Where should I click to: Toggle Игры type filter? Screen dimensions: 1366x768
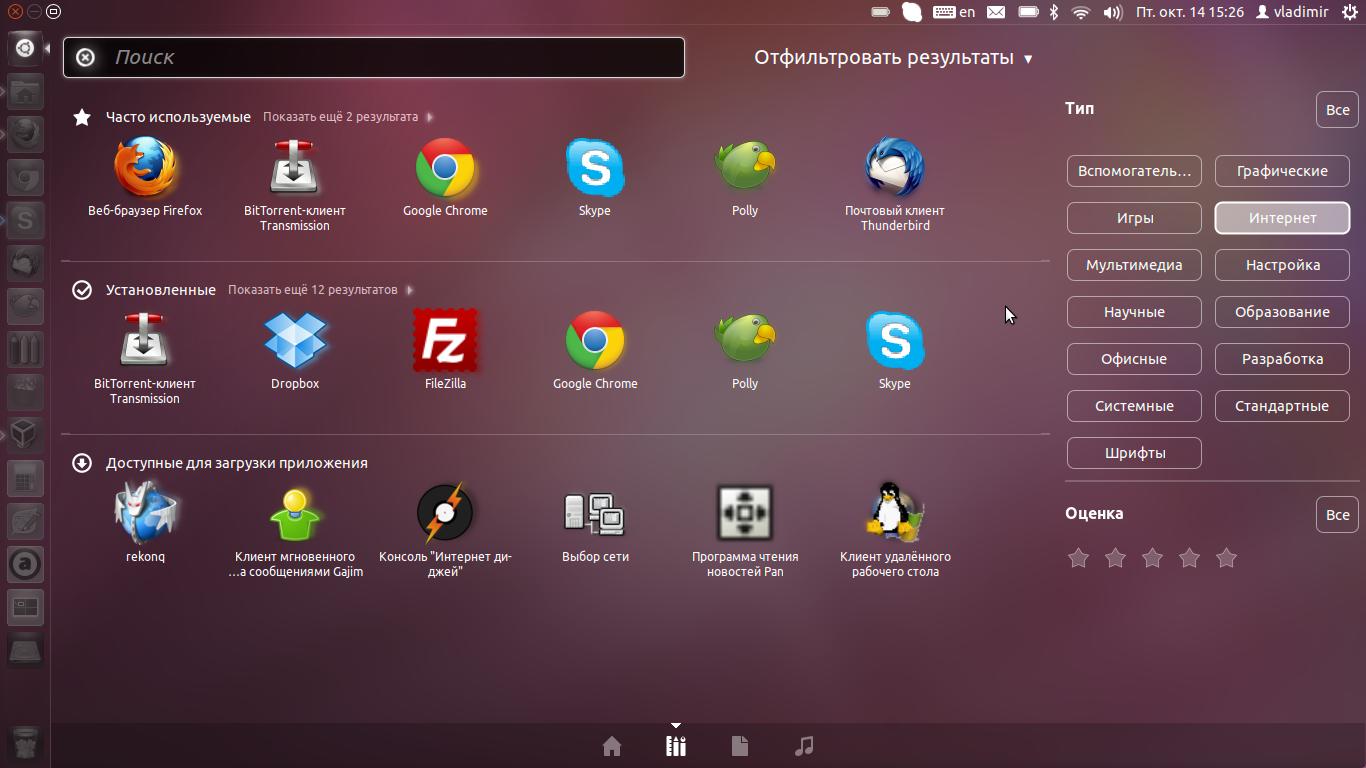click(x=1134, y=218)
